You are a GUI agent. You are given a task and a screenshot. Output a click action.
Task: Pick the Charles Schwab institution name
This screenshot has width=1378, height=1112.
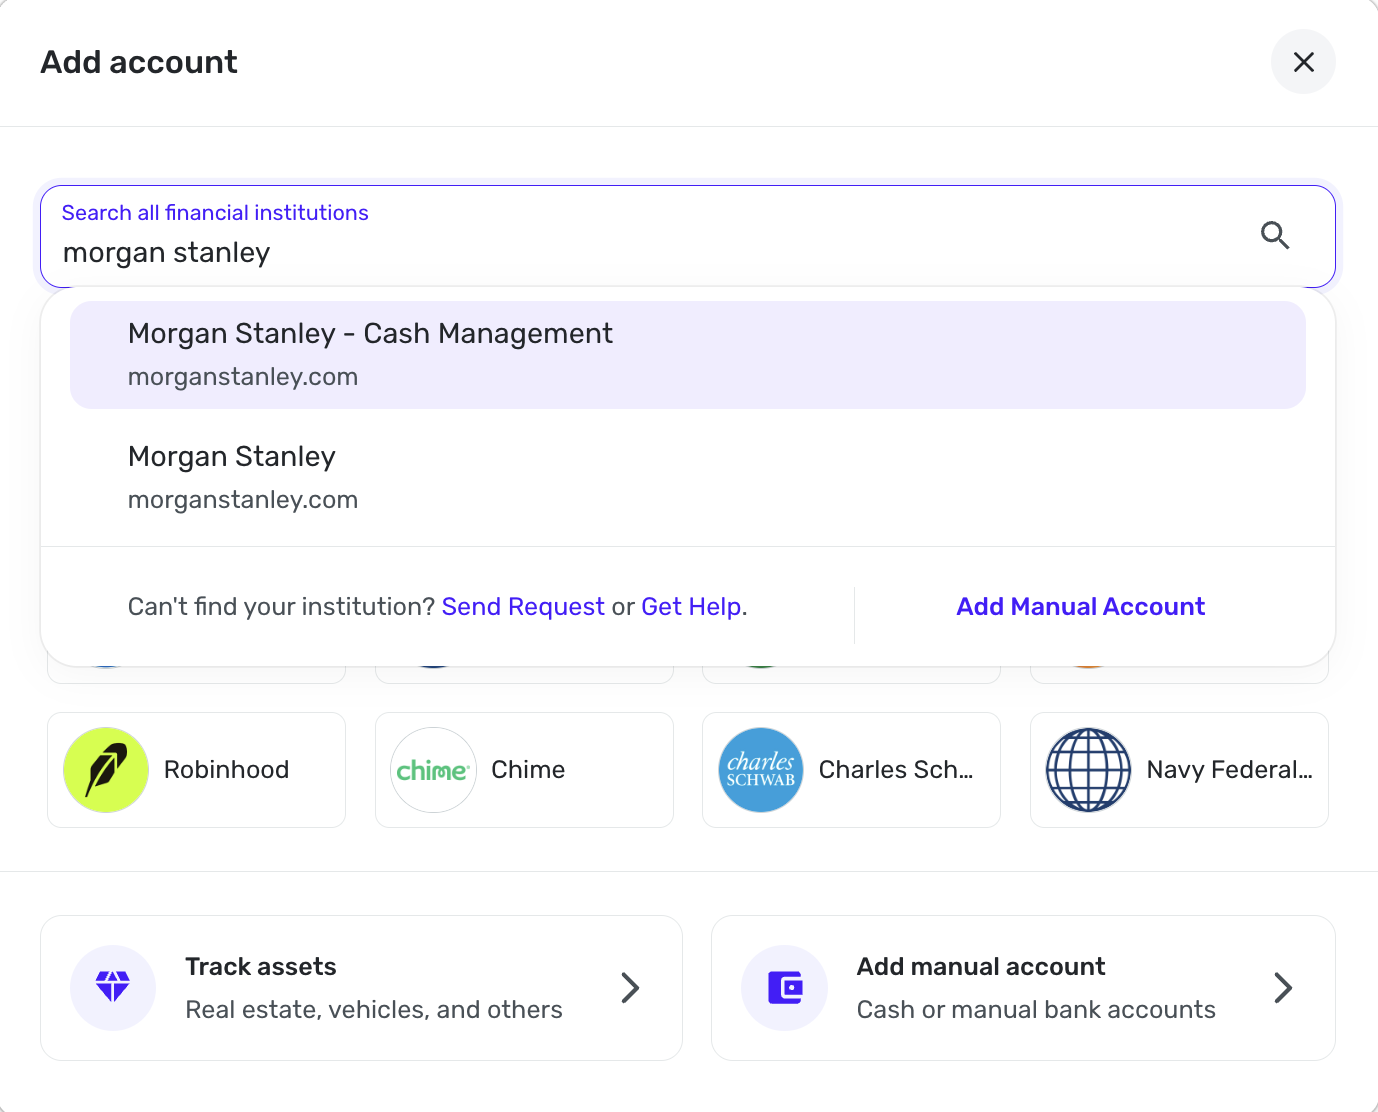pyautogui.click(x=896, y=770)
